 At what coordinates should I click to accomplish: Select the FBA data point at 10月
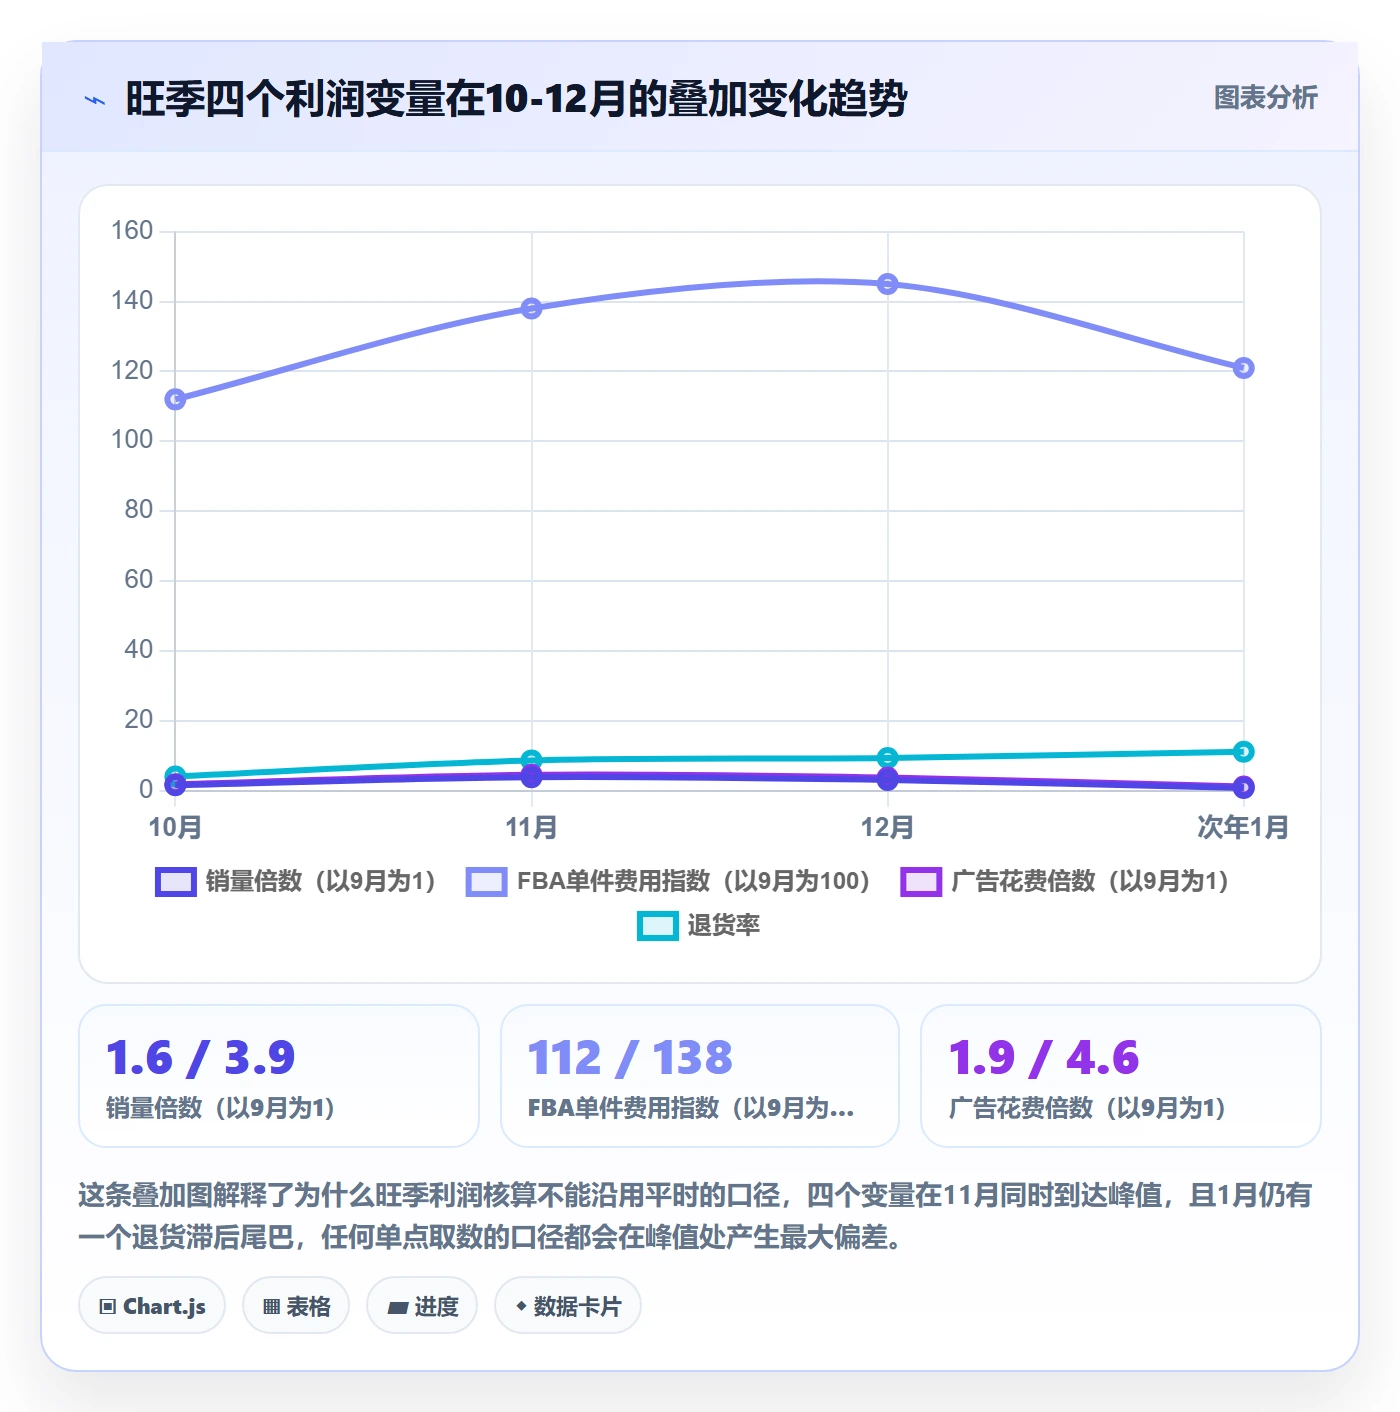pos(175,399)
